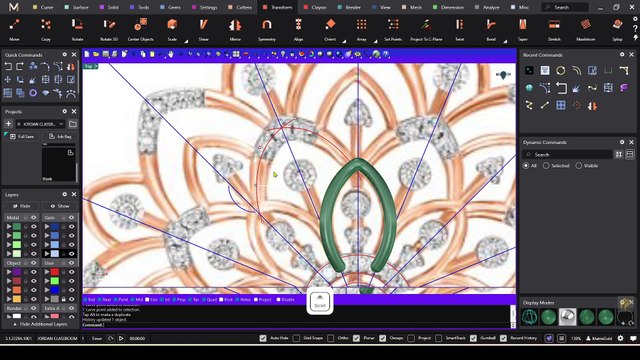Open the project name dropdown
This screenshot has height=360, width=640.
coord(40,124)
